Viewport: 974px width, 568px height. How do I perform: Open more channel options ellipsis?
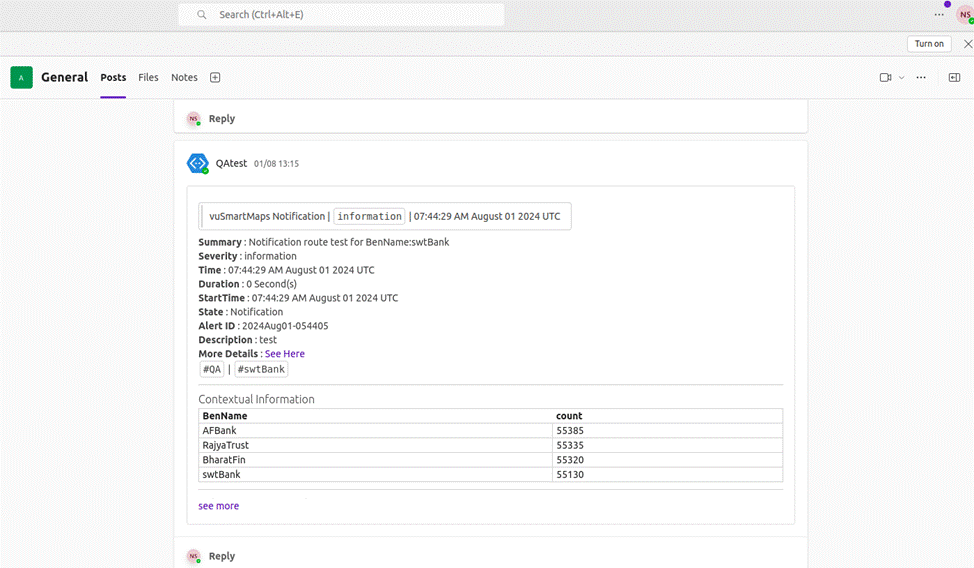[x=921, y=77]
